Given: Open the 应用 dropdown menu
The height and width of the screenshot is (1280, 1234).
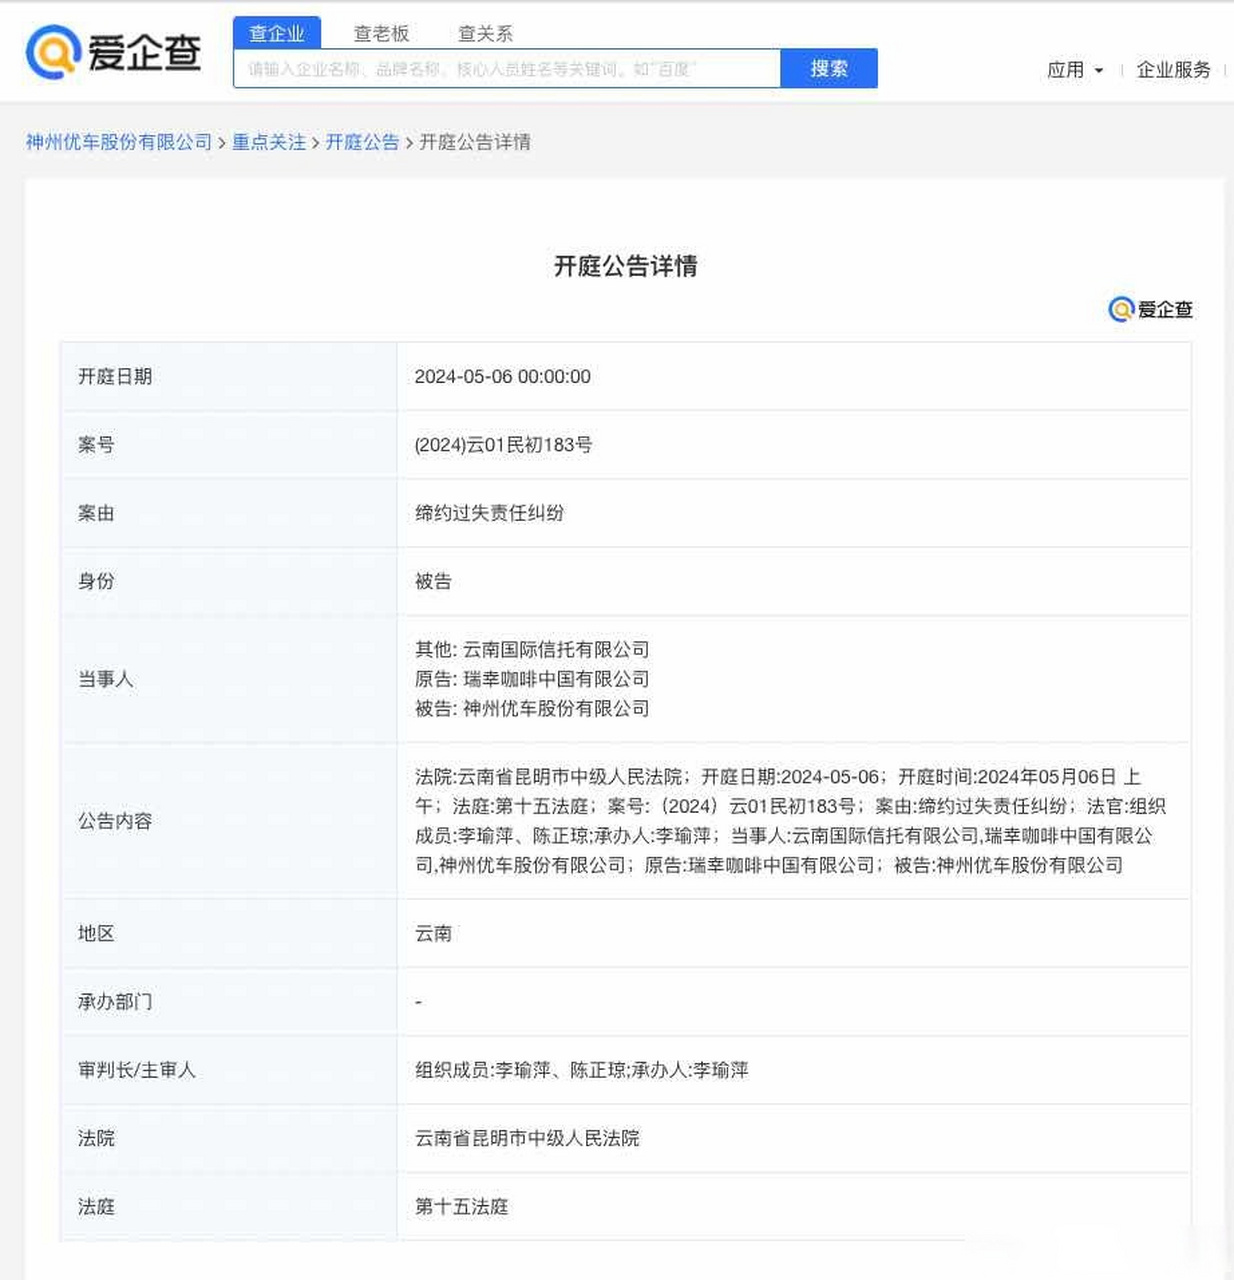Looking at the screenshot, I should pyautogui.click(x=1075, y=70).
